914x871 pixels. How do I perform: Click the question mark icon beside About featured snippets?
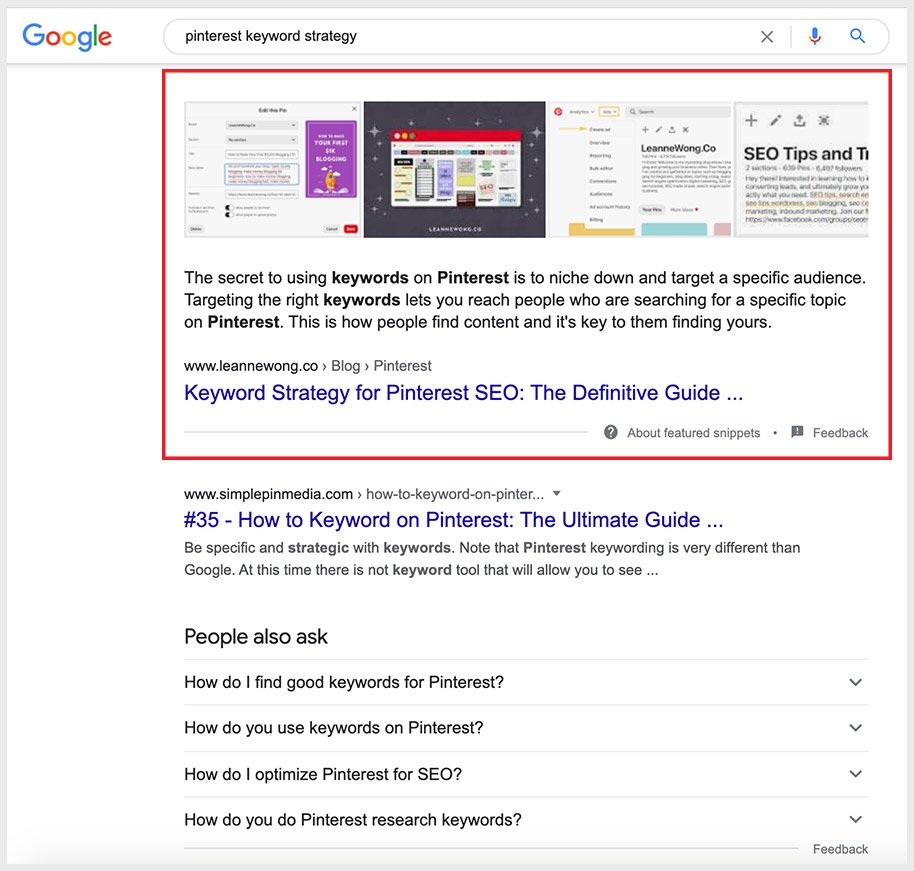pyautogui.click(x=610, y=432)
